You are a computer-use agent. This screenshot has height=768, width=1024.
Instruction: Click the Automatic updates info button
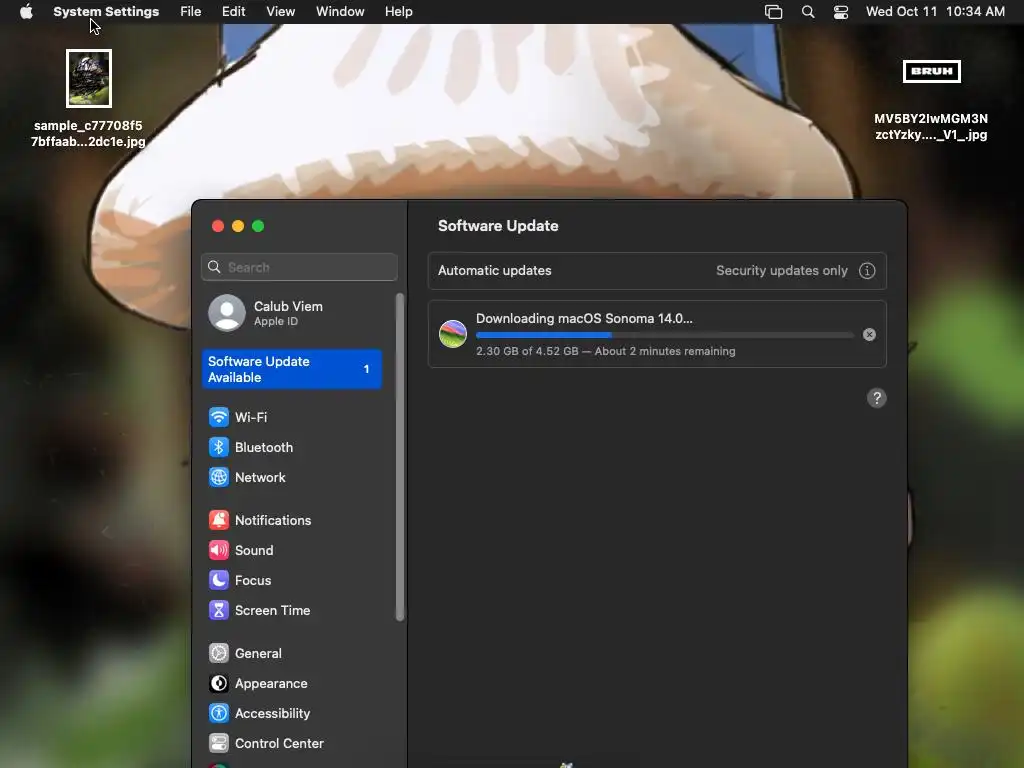[x=867, y=270]
